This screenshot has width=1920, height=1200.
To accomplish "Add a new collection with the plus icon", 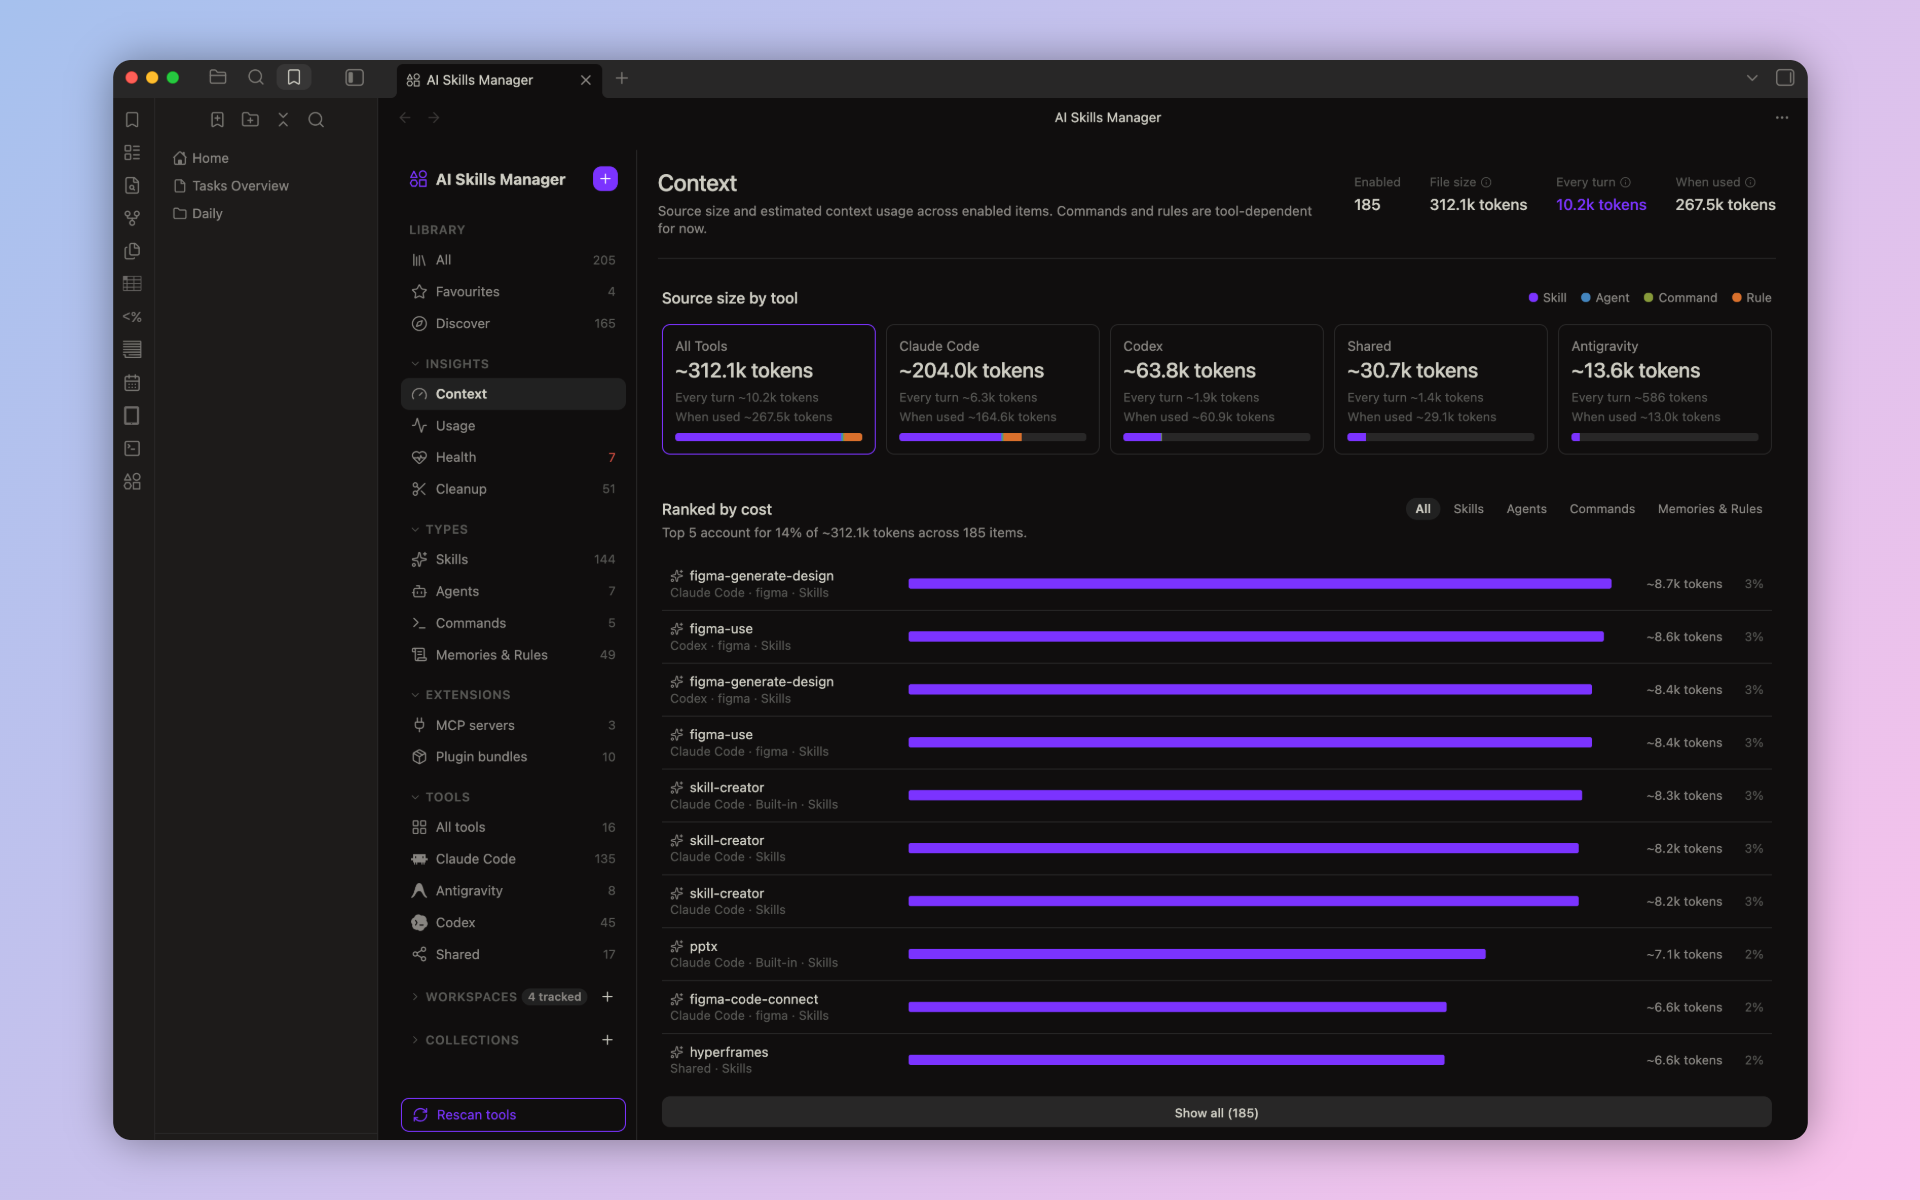I will point(607,1040).
